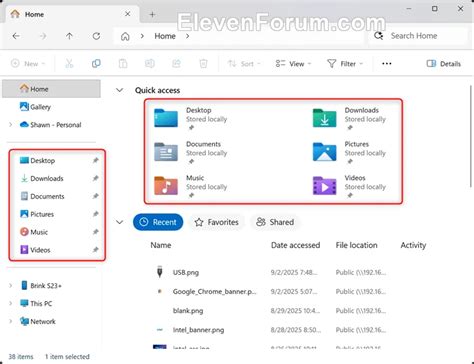Go back with the Back arrow
Image resolution: width=474 pixels, height=364 pixels.
(x=16, y=36)
